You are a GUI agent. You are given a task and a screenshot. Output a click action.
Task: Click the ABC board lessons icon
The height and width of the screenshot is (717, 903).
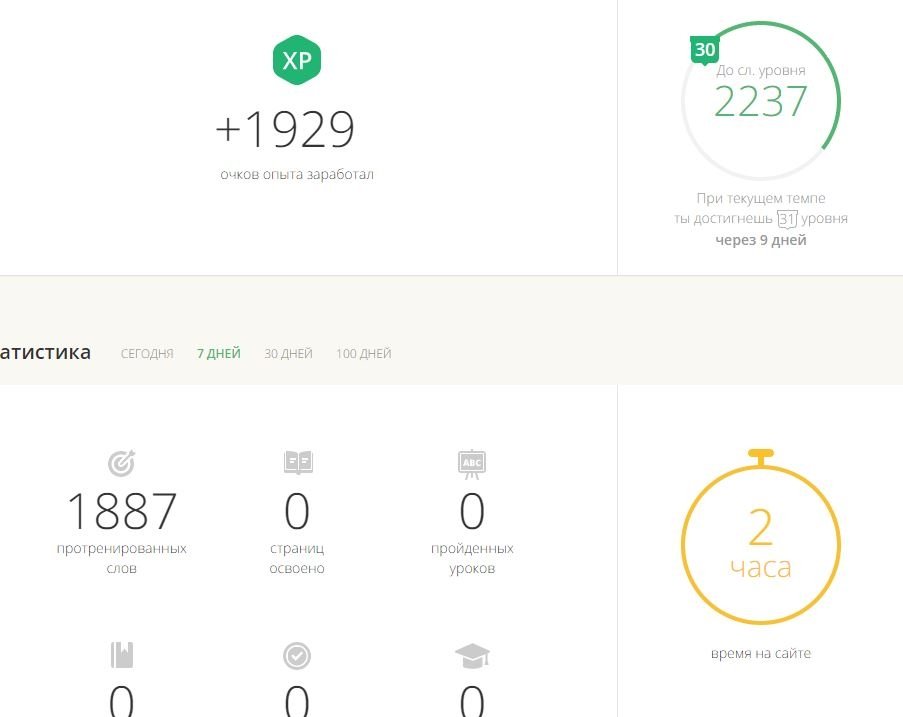471,463
